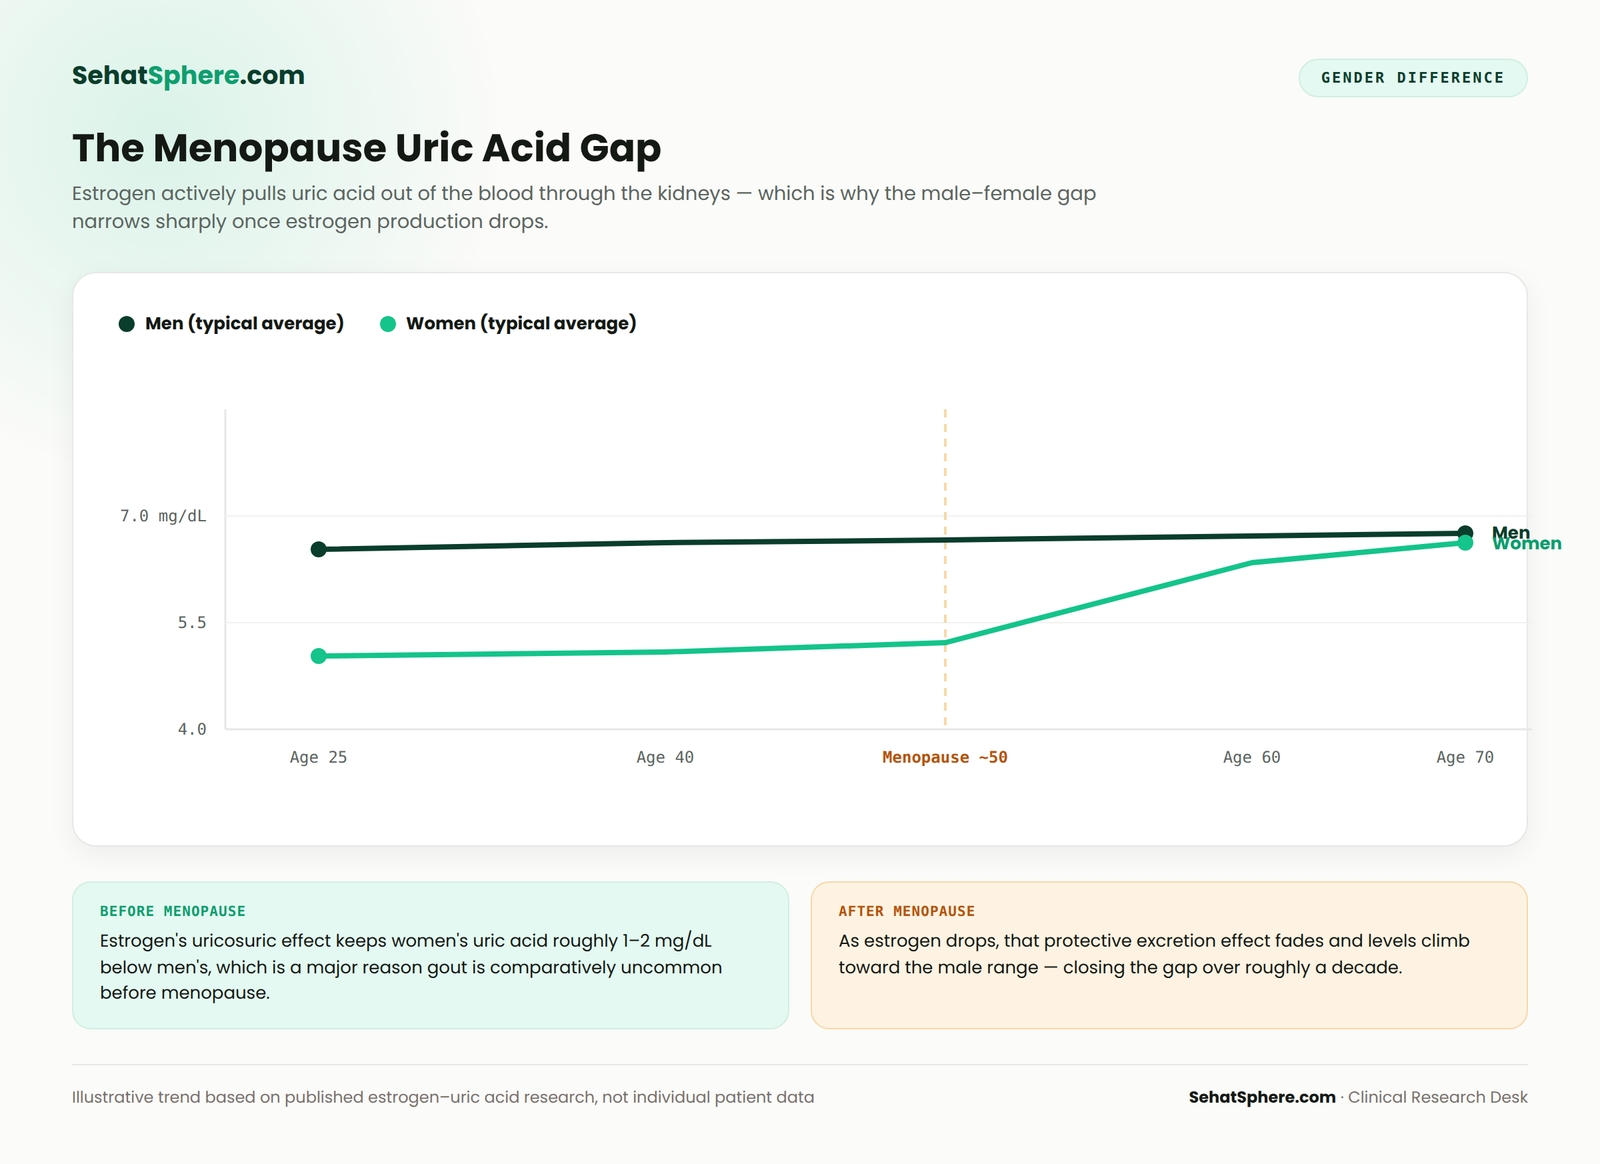Viewport: 1600px width, 1164px height.
Task: Click the bright green Women legend dot
Action: point(388,324)
